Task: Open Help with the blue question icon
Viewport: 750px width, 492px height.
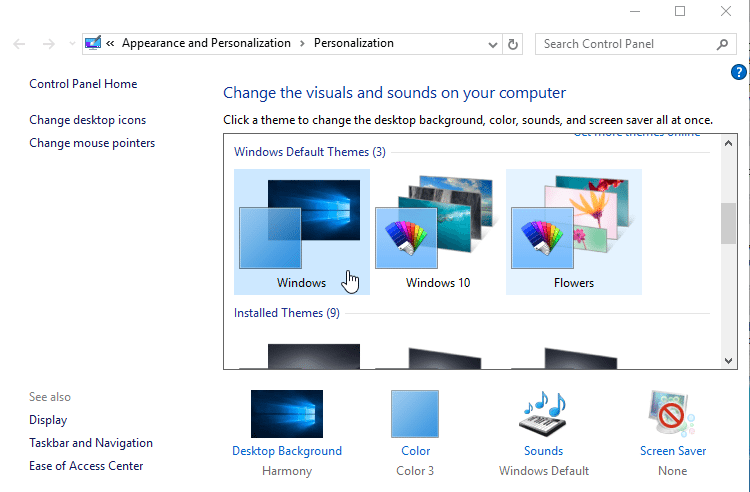Action: [739, 72]
